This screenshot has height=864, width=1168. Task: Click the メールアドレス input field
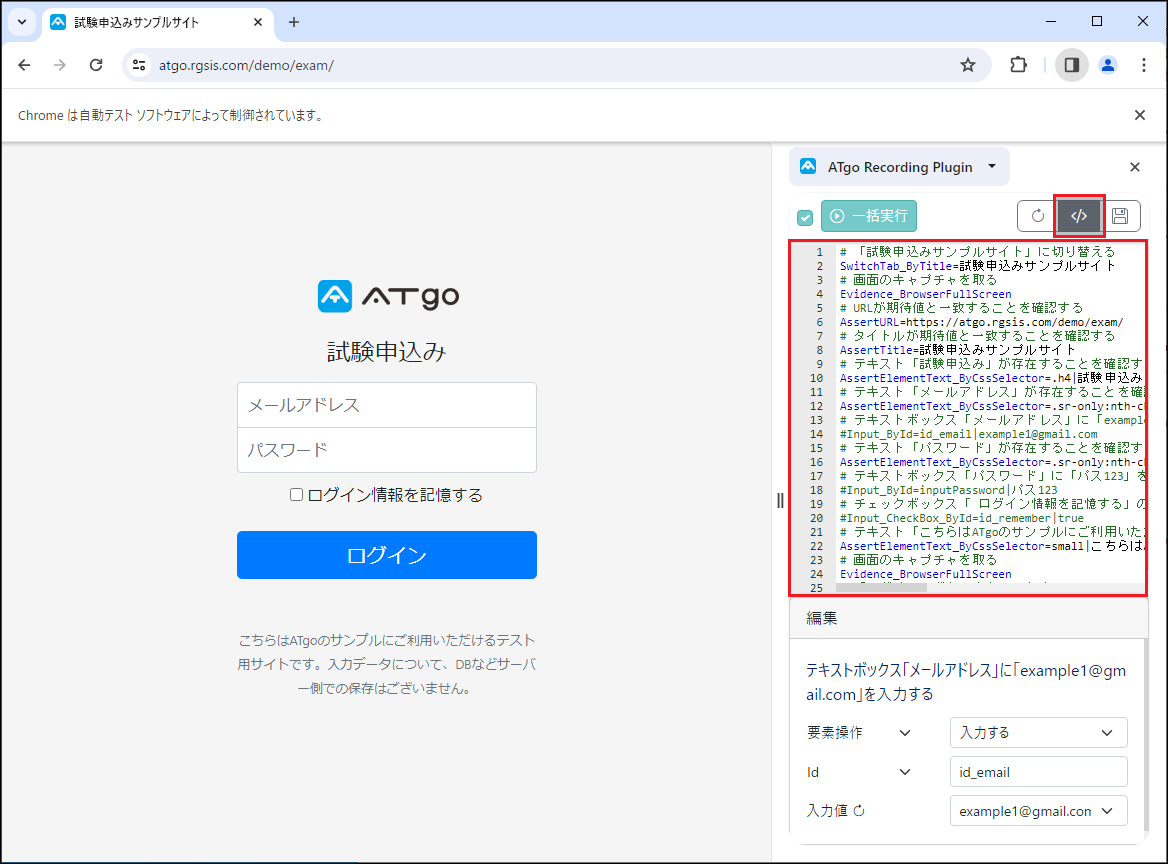(x=387, y=404)
